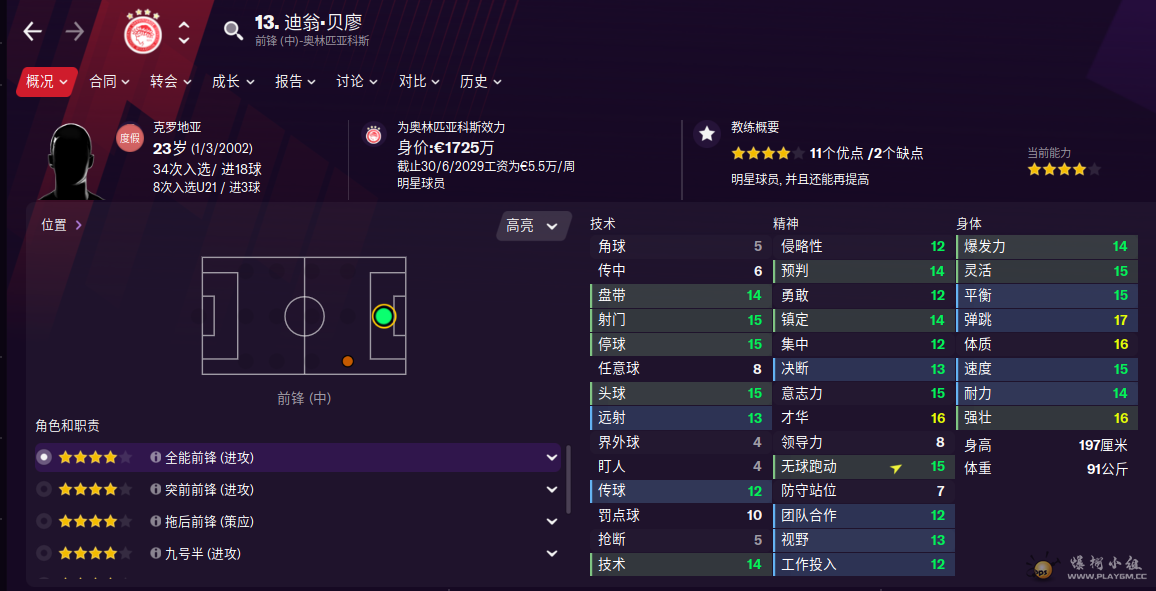
Task: Click the info icon beside 九号半
Action: 155,553
